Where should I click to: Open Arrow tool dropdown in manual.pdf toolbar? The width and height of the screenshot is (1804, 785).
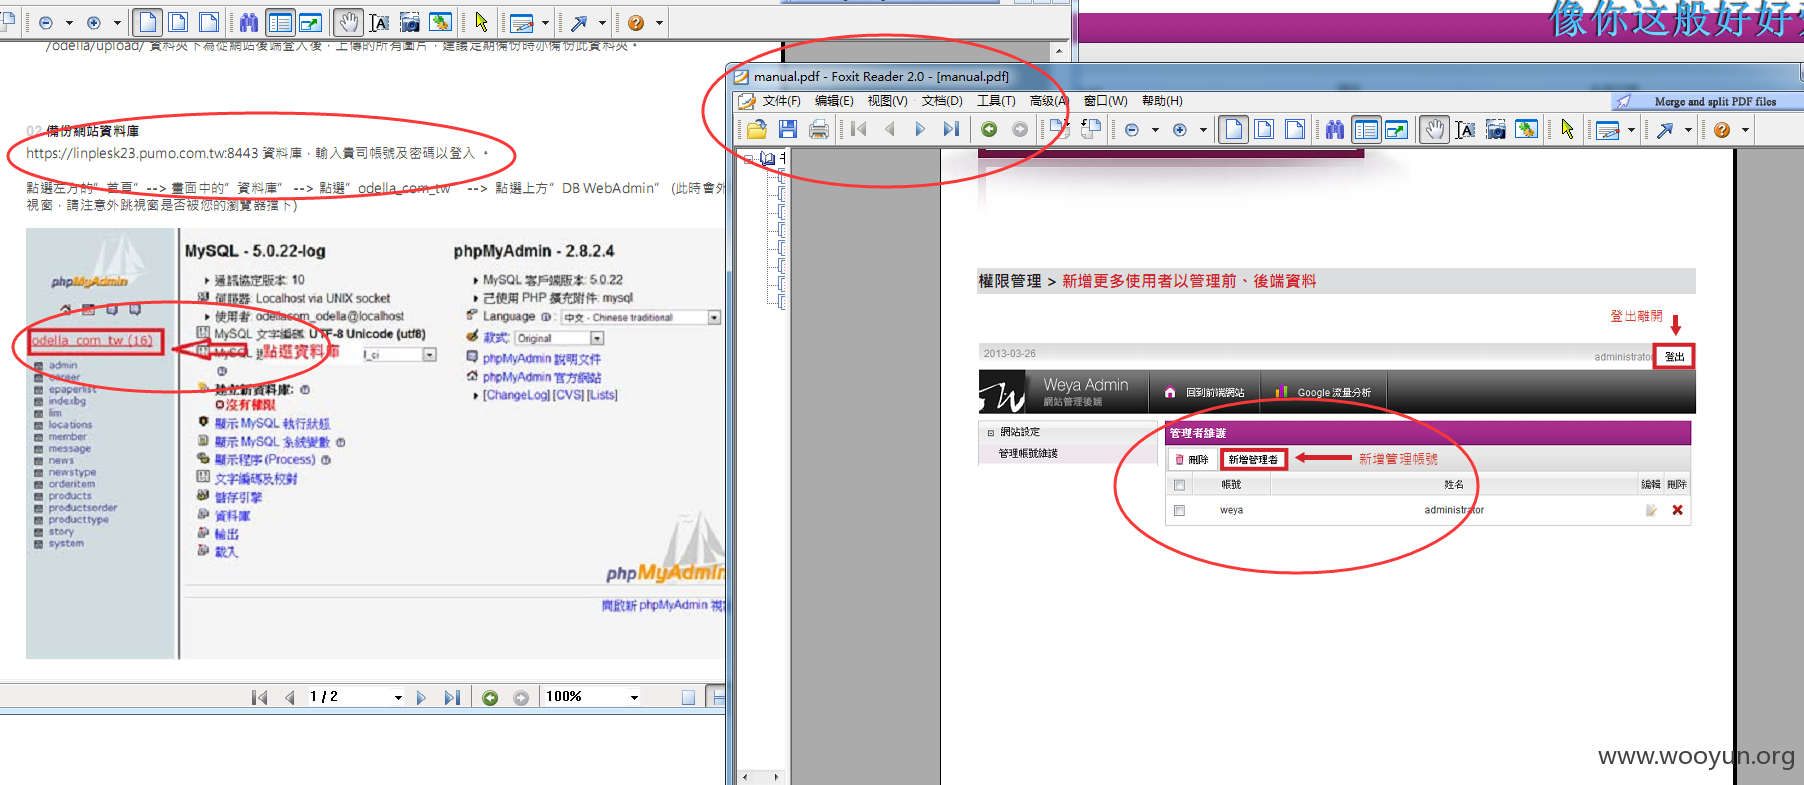[x=1688, y=130]
